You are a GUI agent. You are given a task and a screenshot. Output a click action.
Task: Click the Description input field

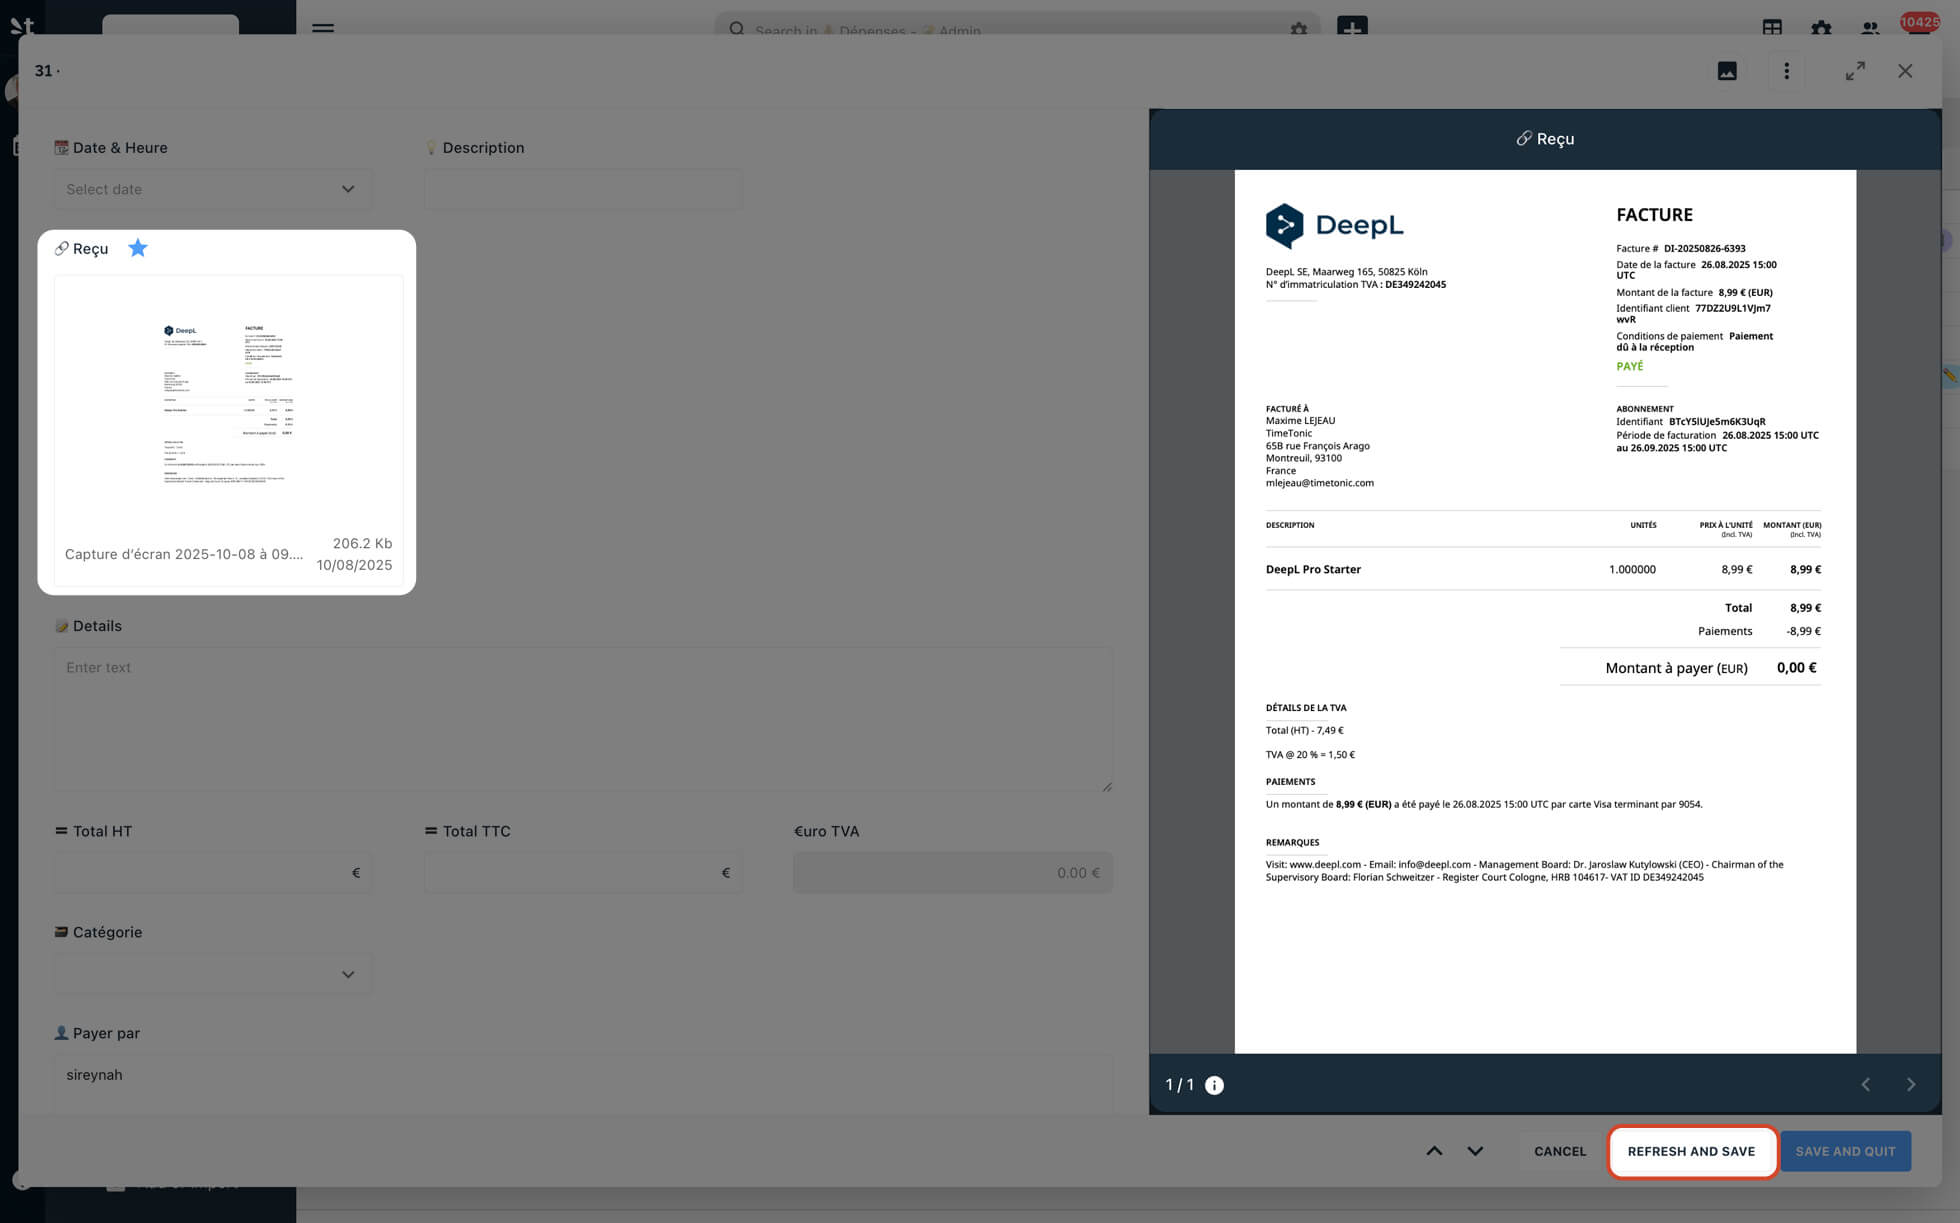[582, 189]
